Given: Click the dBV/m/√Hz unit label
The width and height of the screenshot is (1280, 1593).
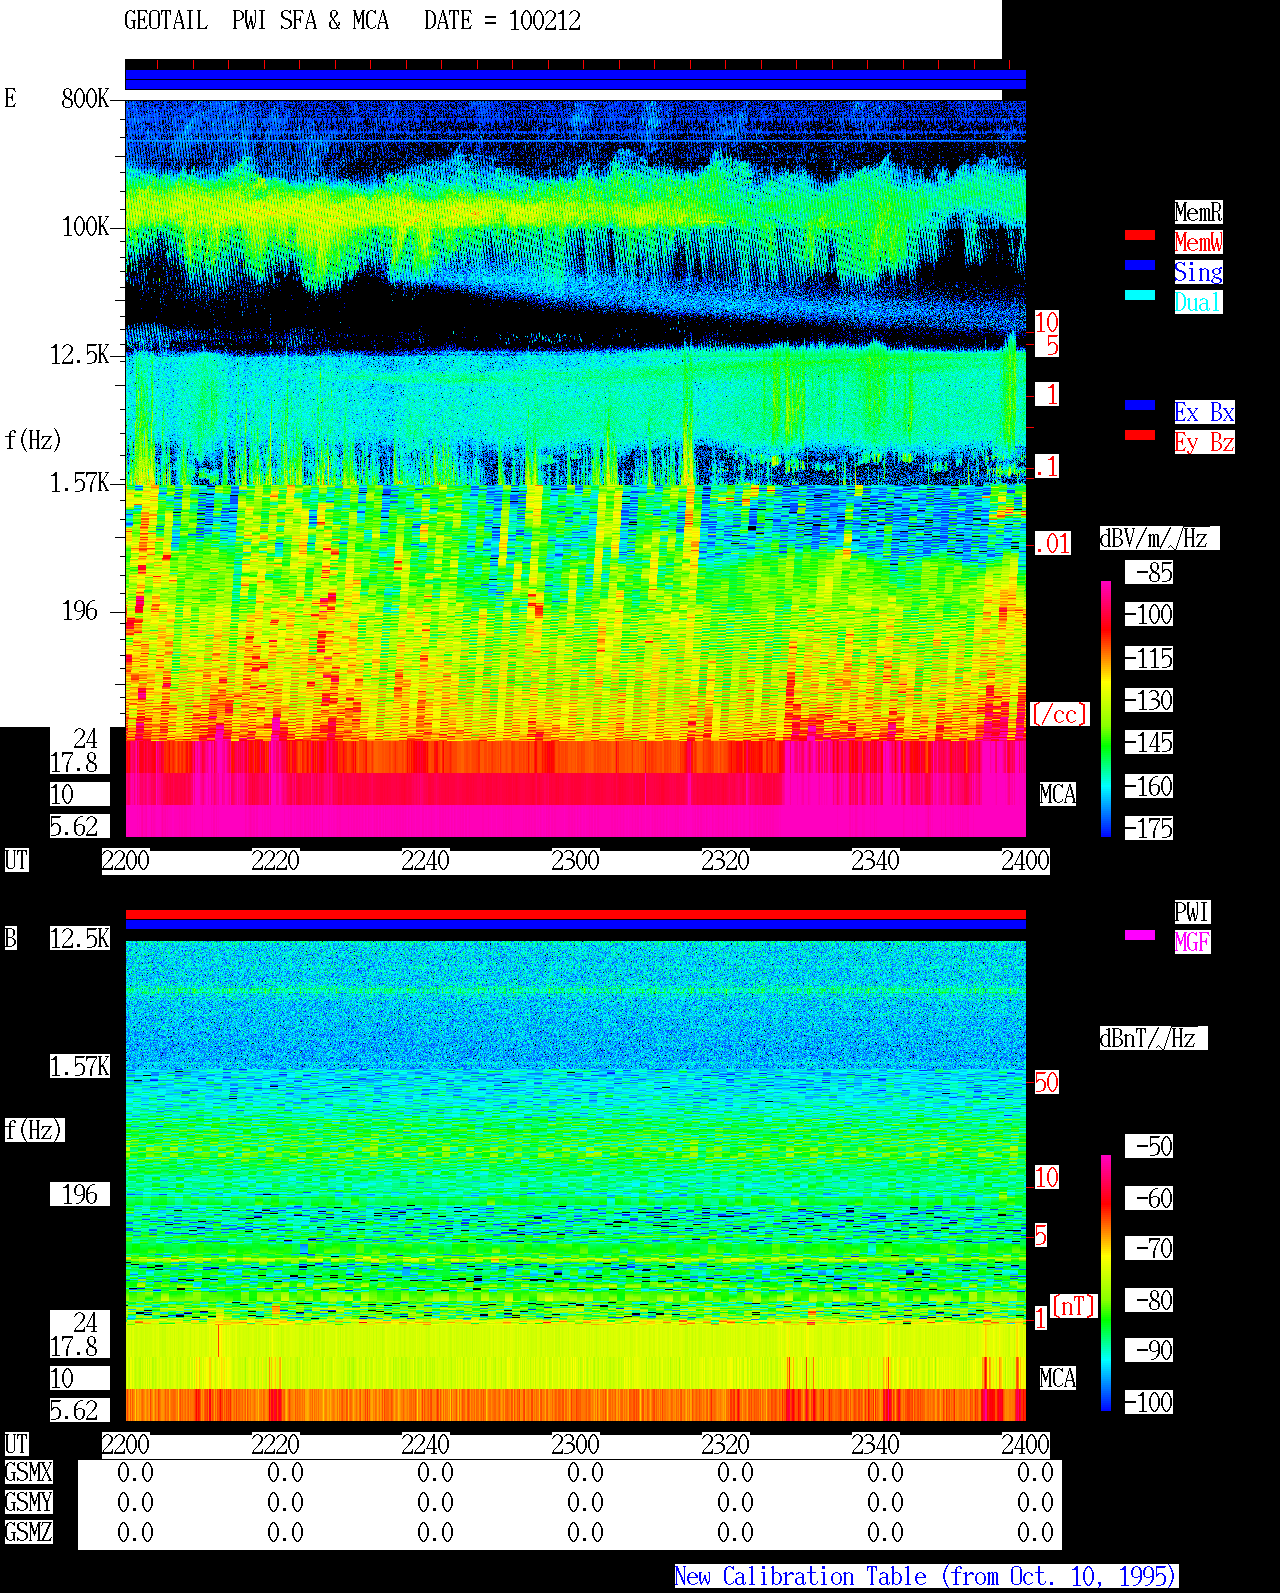Looking at the screenshot, I should point(1159,538).
